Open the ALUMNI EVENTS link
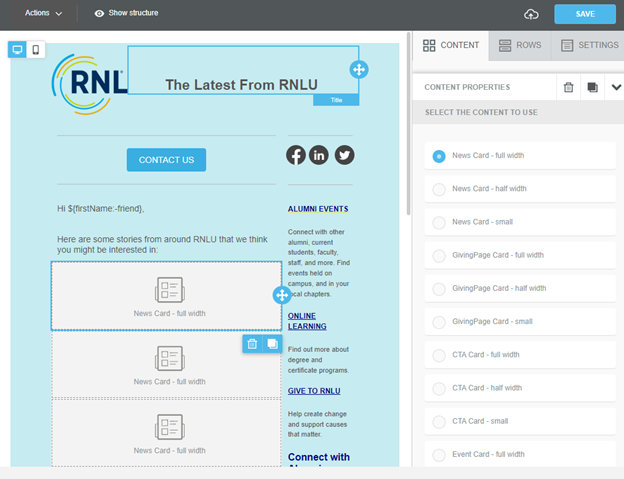Image resolution: width=624 pixels, height=479 pixels. point(318,209)
